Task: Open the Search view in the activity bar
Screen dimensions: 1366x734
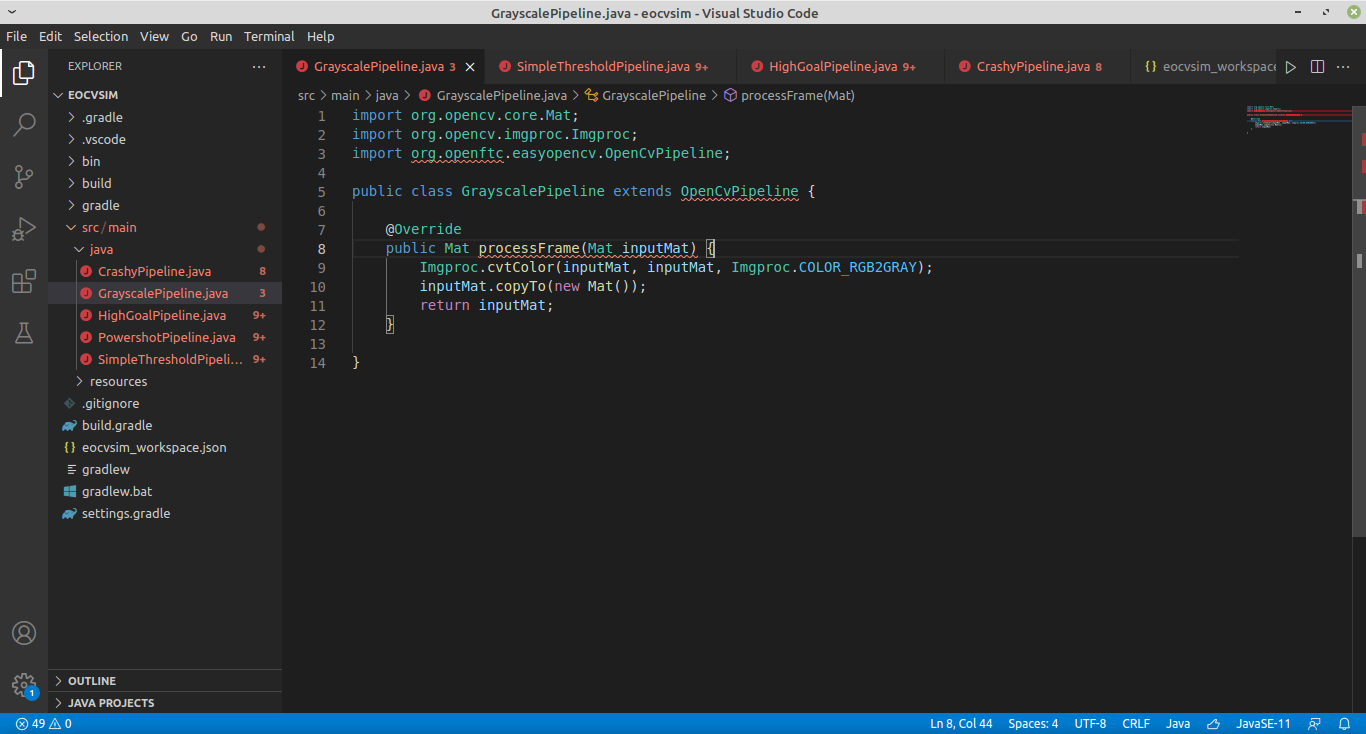Action: point(24,125)
